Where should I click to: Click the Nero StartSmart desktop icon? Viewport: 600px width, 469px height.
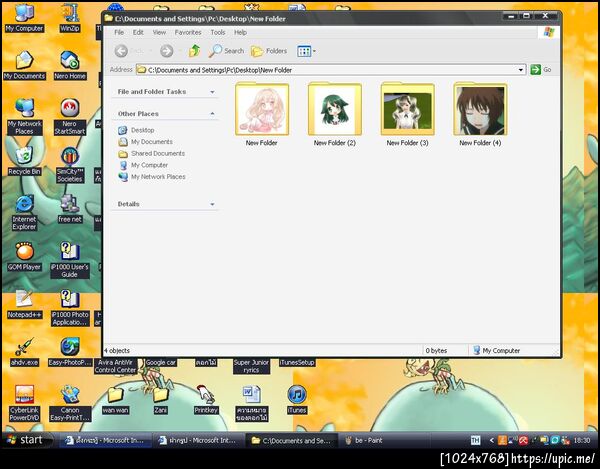tap(70, 117)
